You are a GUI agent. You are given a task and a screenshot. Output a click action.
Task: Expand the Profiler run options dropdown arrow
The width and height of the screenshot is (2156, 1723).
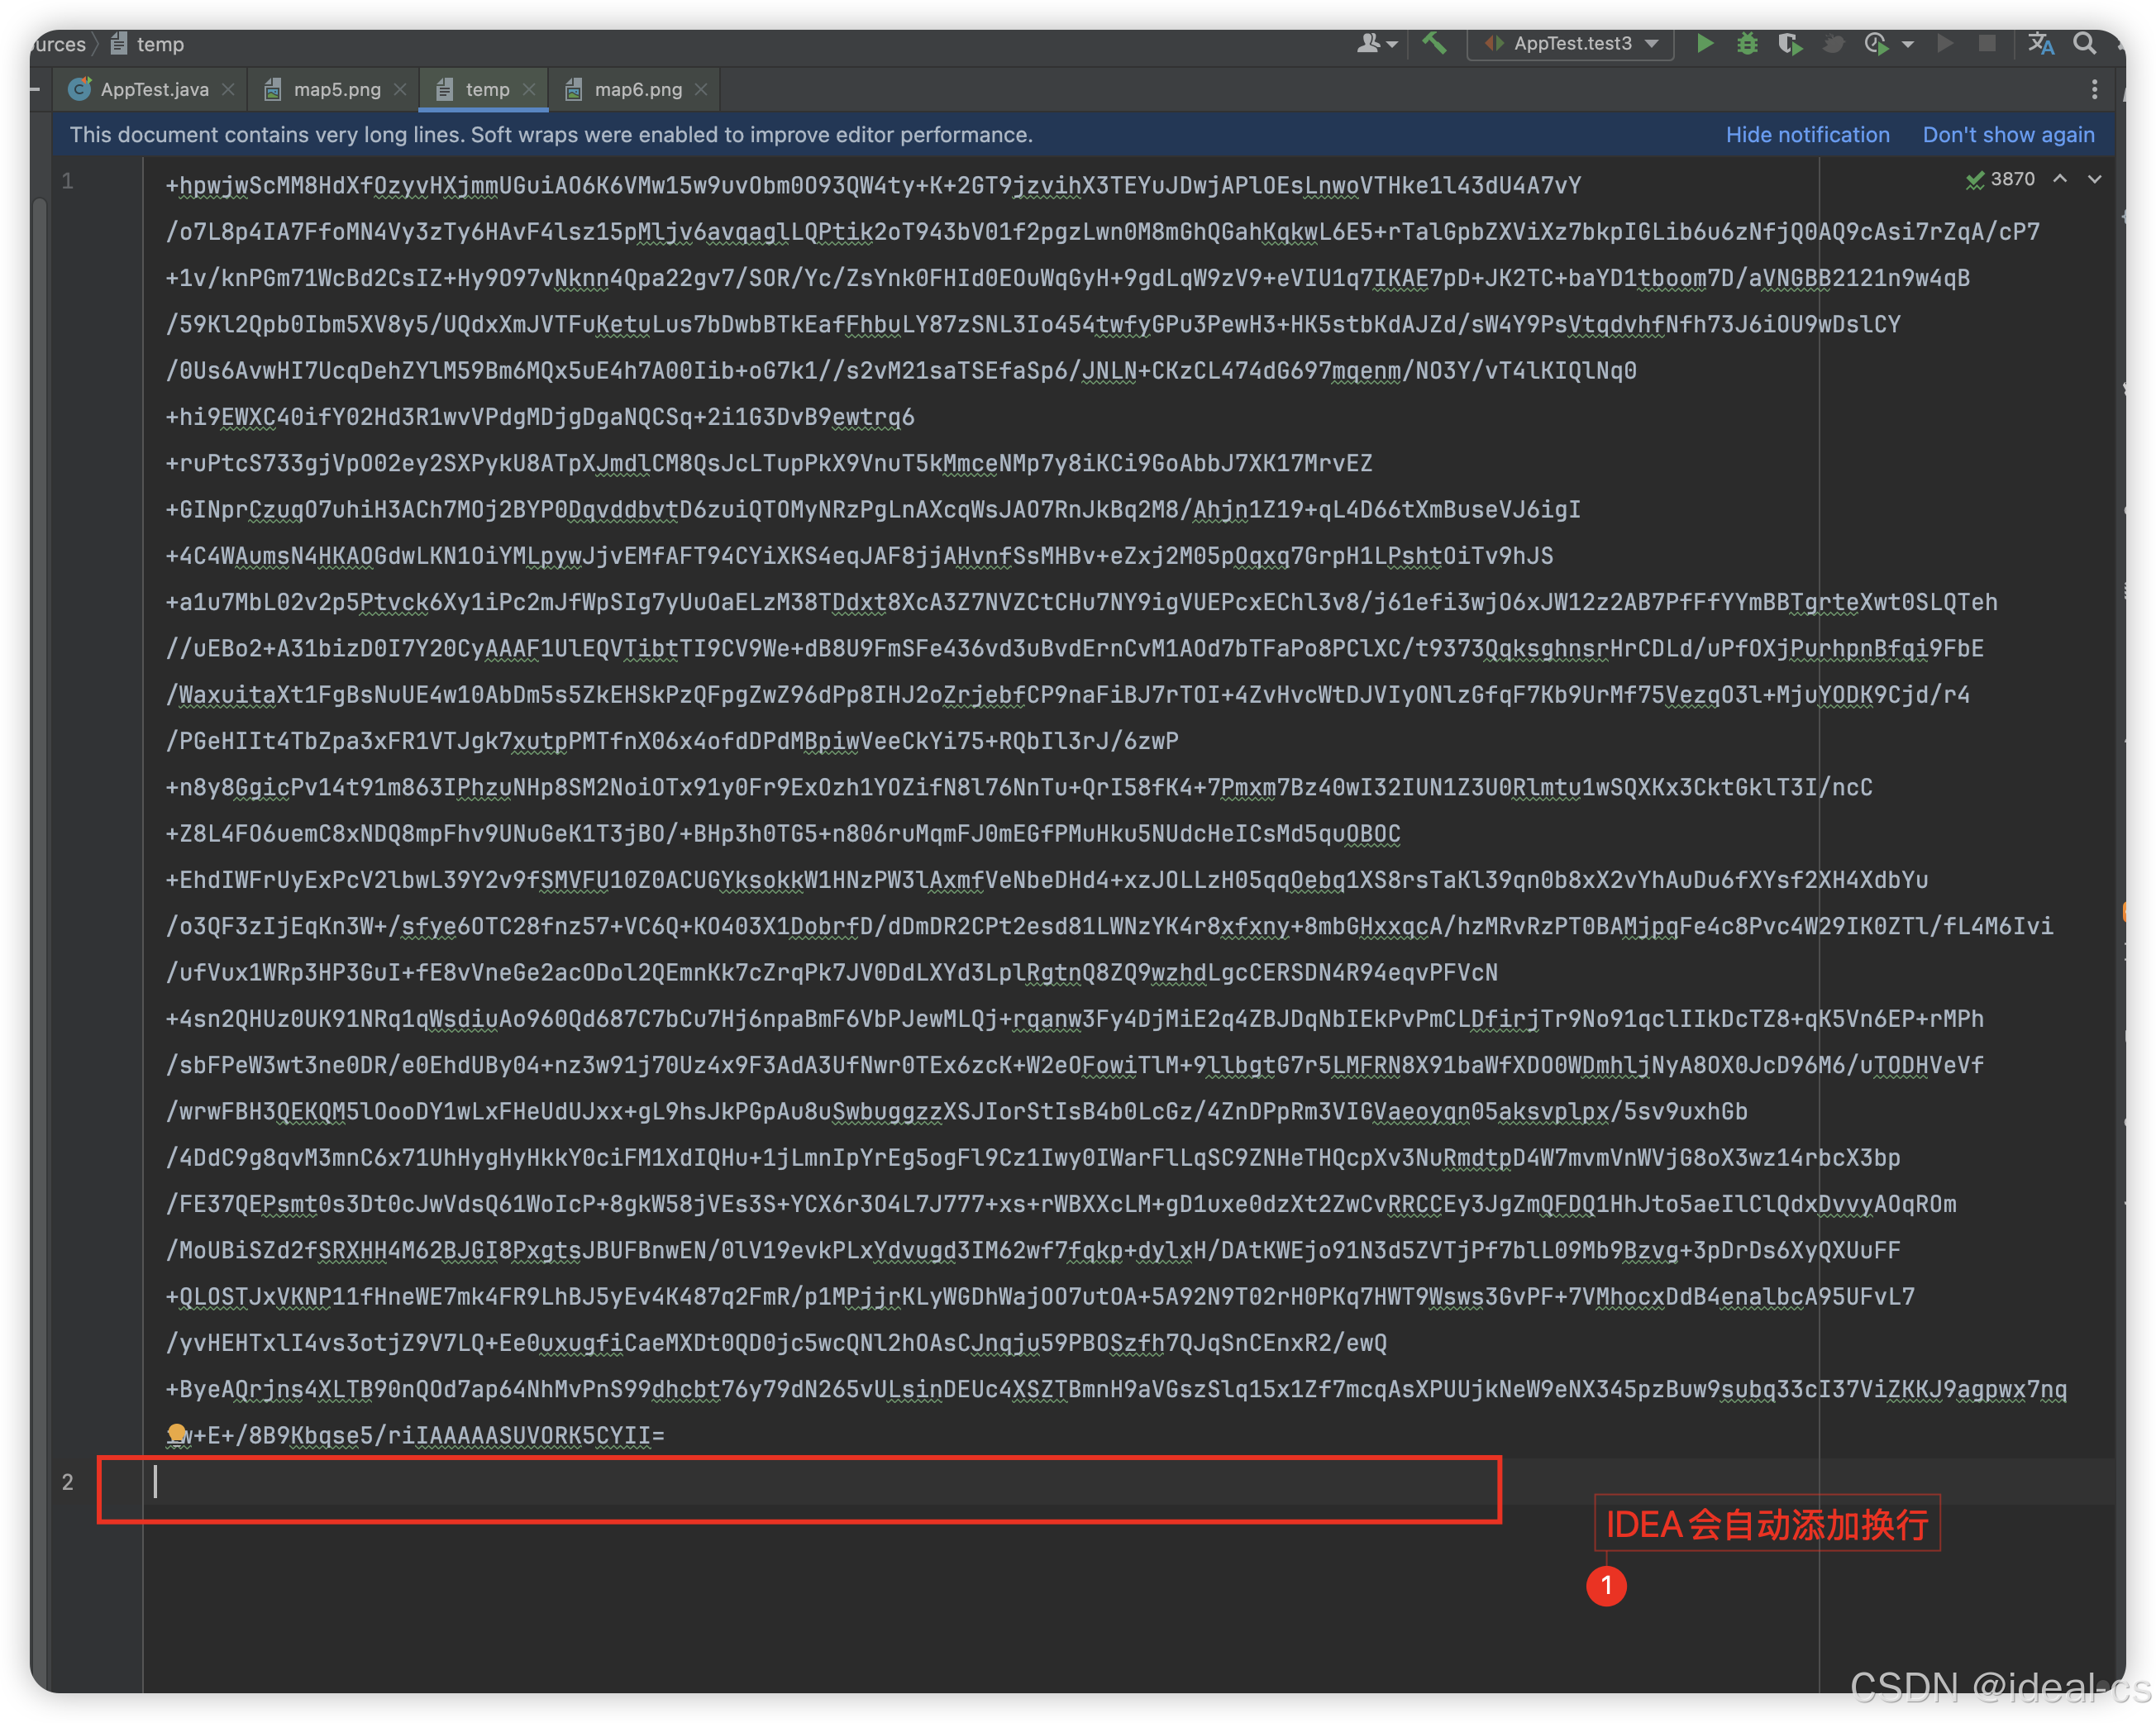tap(1908, 44)
